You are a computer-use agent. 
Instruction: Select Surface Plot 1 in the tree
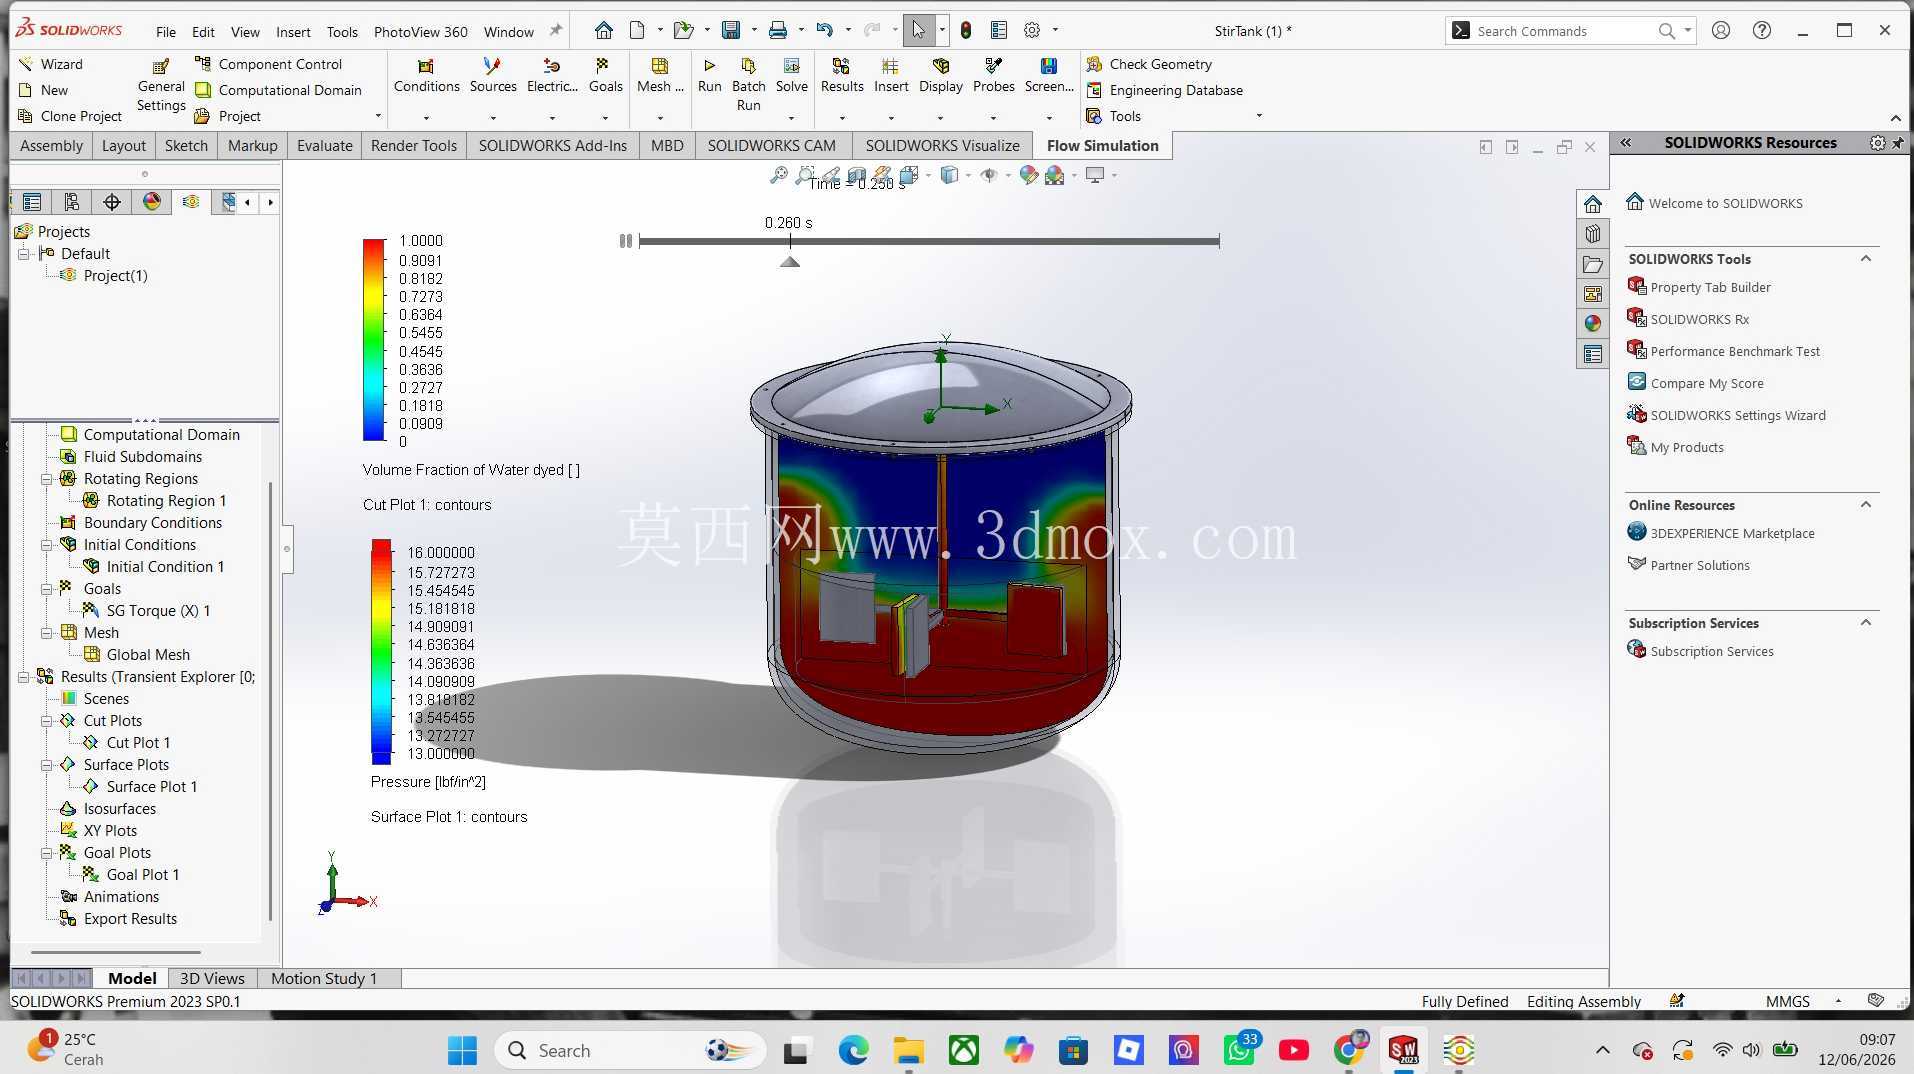pos(151,787)
